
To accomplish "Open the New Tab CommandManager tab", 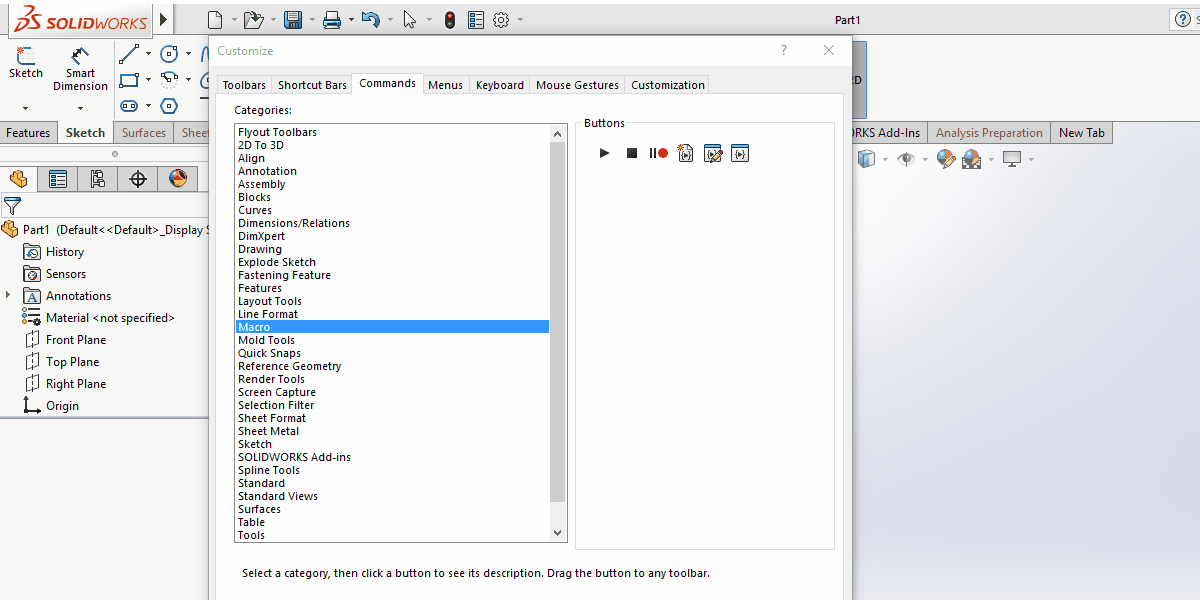I will click(x=1082, y=133).
